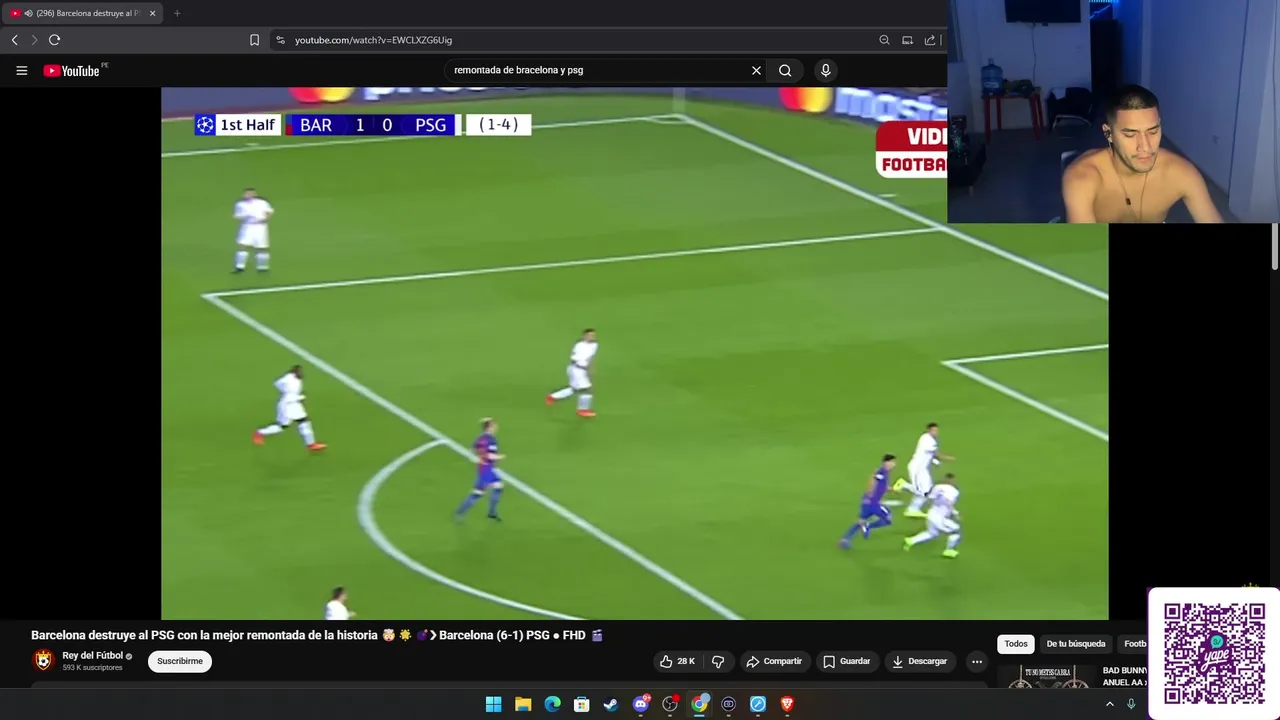Toggle picture-in-picture icon in address bar
1280x720 pixels.
(x=907, y=40)
